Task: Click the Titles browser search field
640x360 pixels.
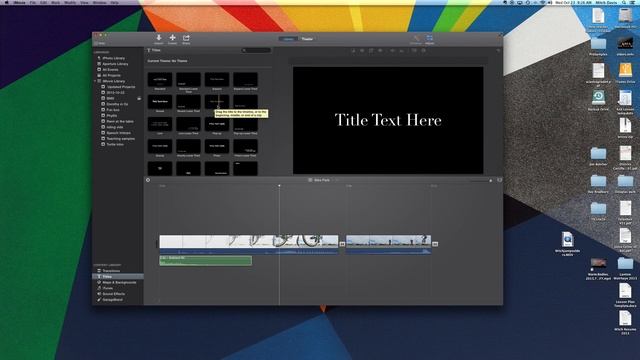Action: click(x=256, y=50)
